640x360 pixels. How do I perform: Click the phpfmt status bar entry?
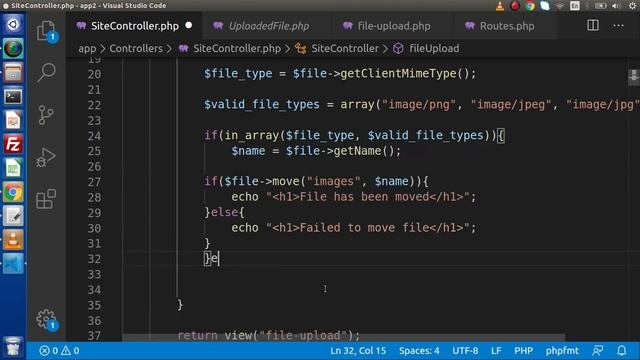coord(562,351)
